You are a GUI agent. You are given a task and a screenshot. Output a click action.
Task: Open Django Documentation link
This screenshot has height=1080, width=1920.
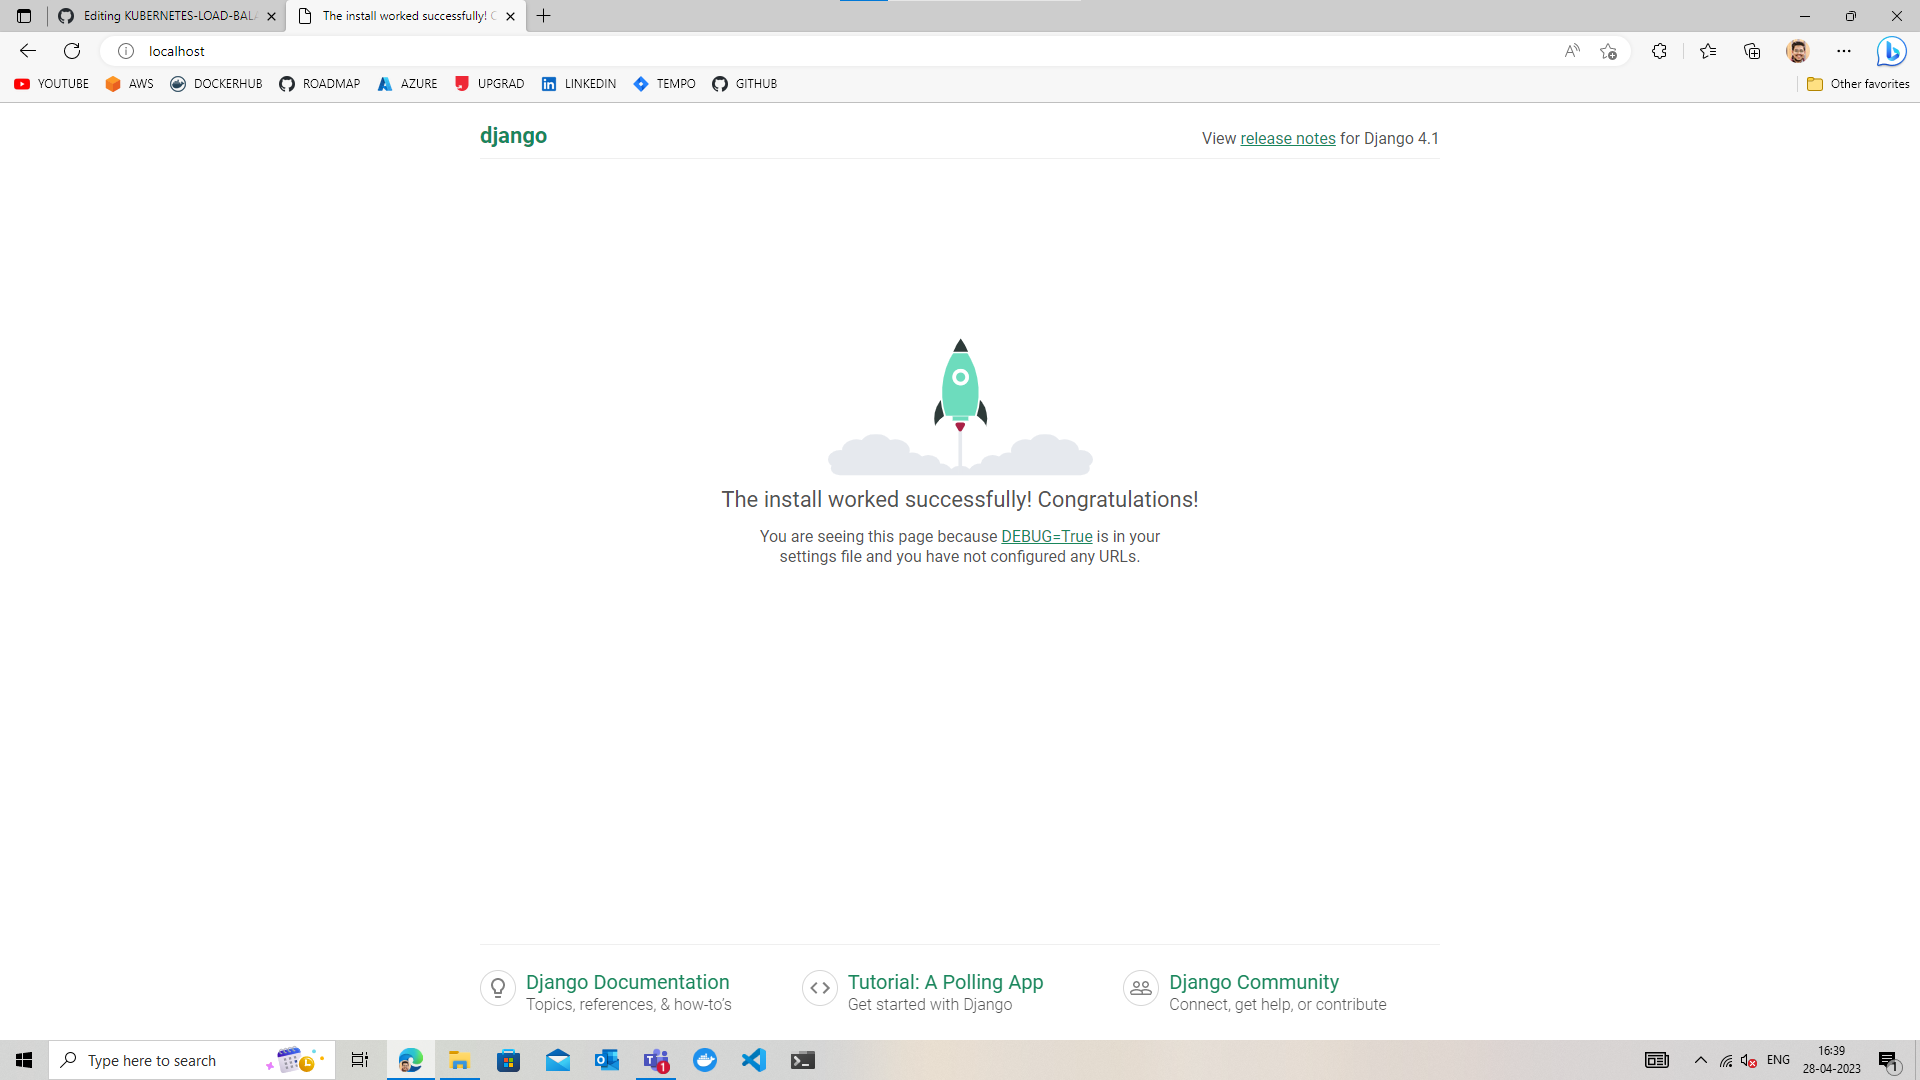627,982
